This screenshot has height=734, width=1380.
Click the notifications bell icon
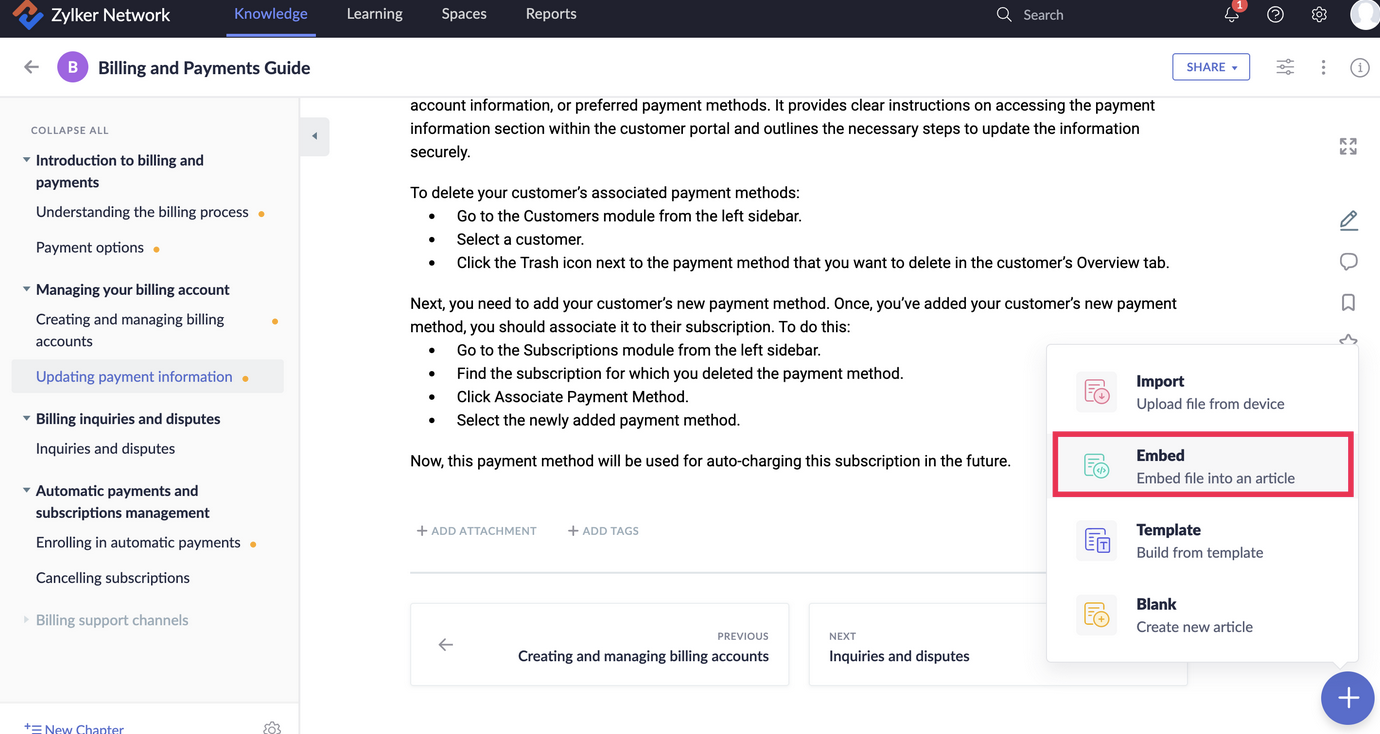1231,15
